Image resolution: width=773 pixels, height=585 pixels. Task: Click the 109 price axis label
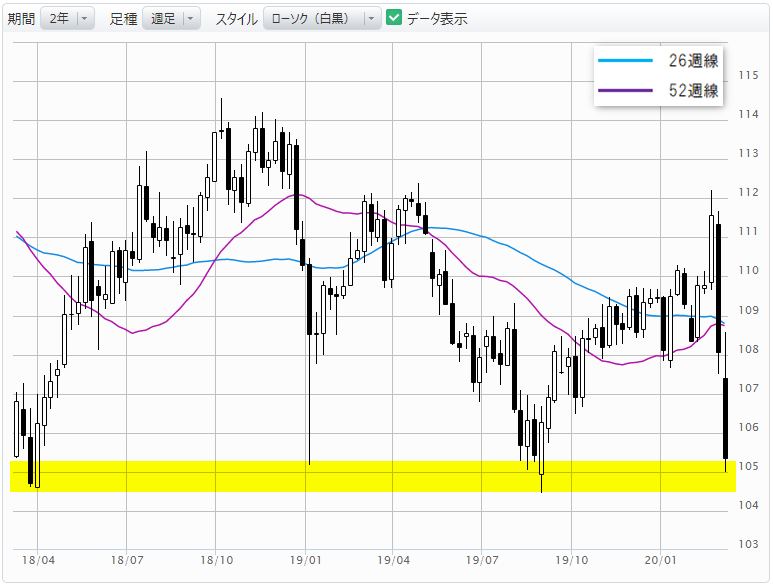748,310
